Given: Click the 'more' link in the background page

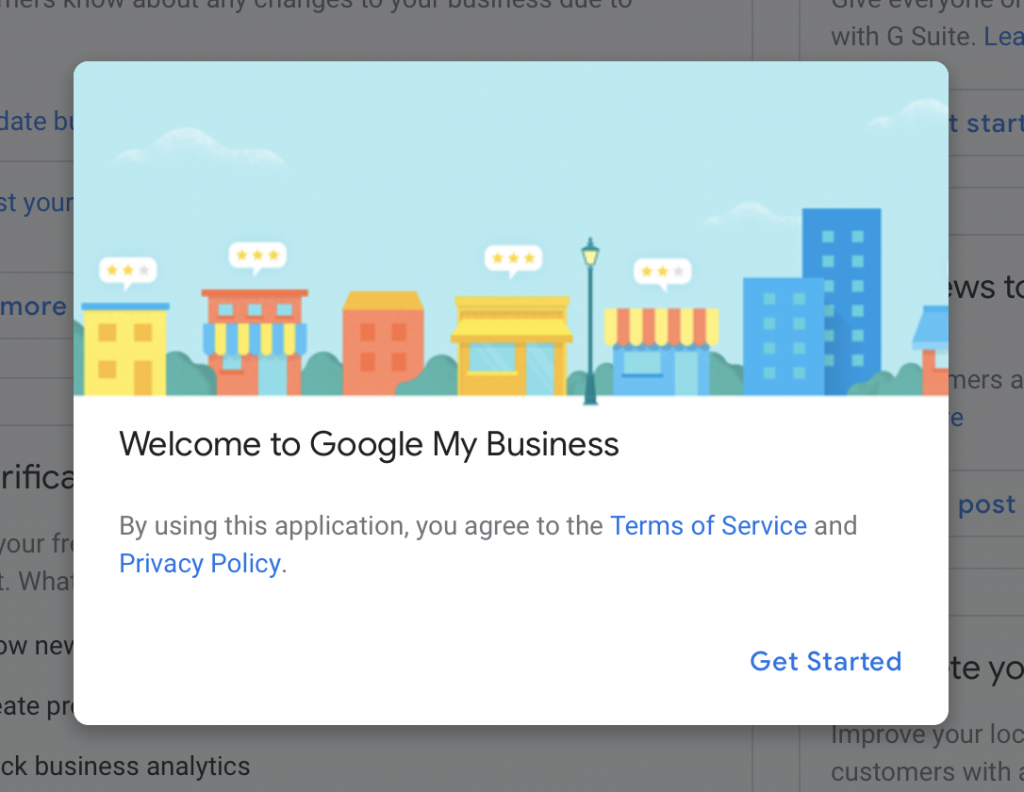Looking at the screenshot, I should [30, 306].
